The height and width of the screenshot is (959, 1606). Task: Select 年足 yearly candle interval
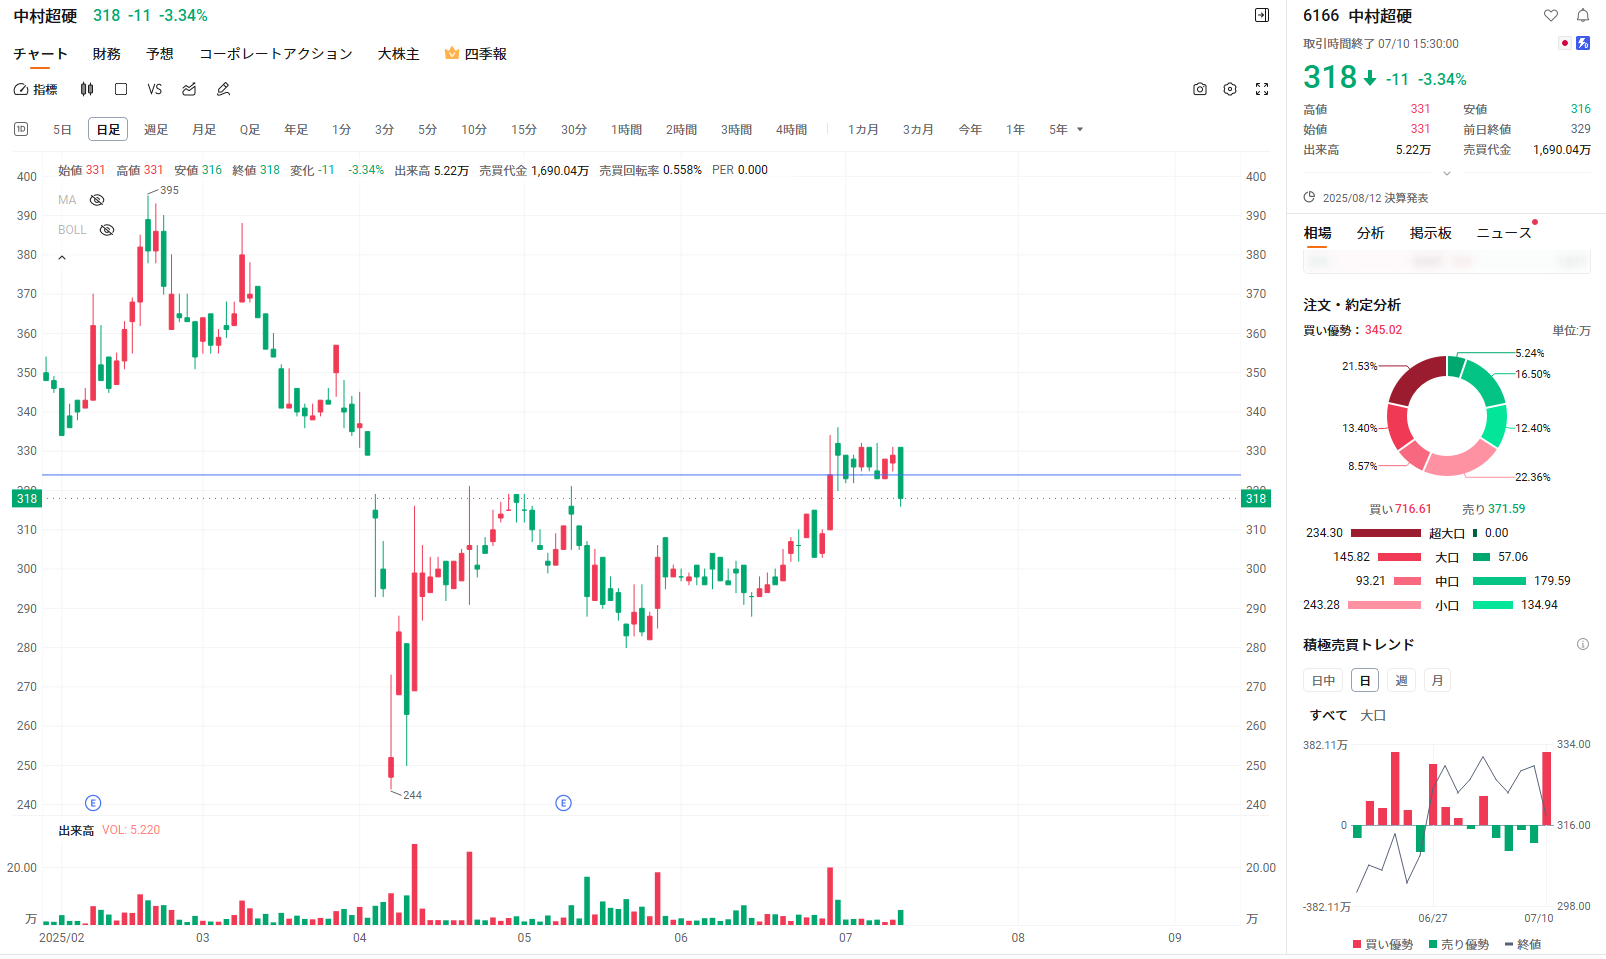(x=296, y=130)
